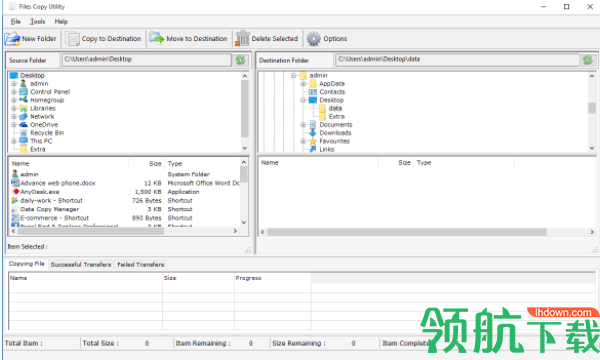600x360 pixels.
Task: Expand the Homegroup node in source tree
Action: (x=14, y=100)
